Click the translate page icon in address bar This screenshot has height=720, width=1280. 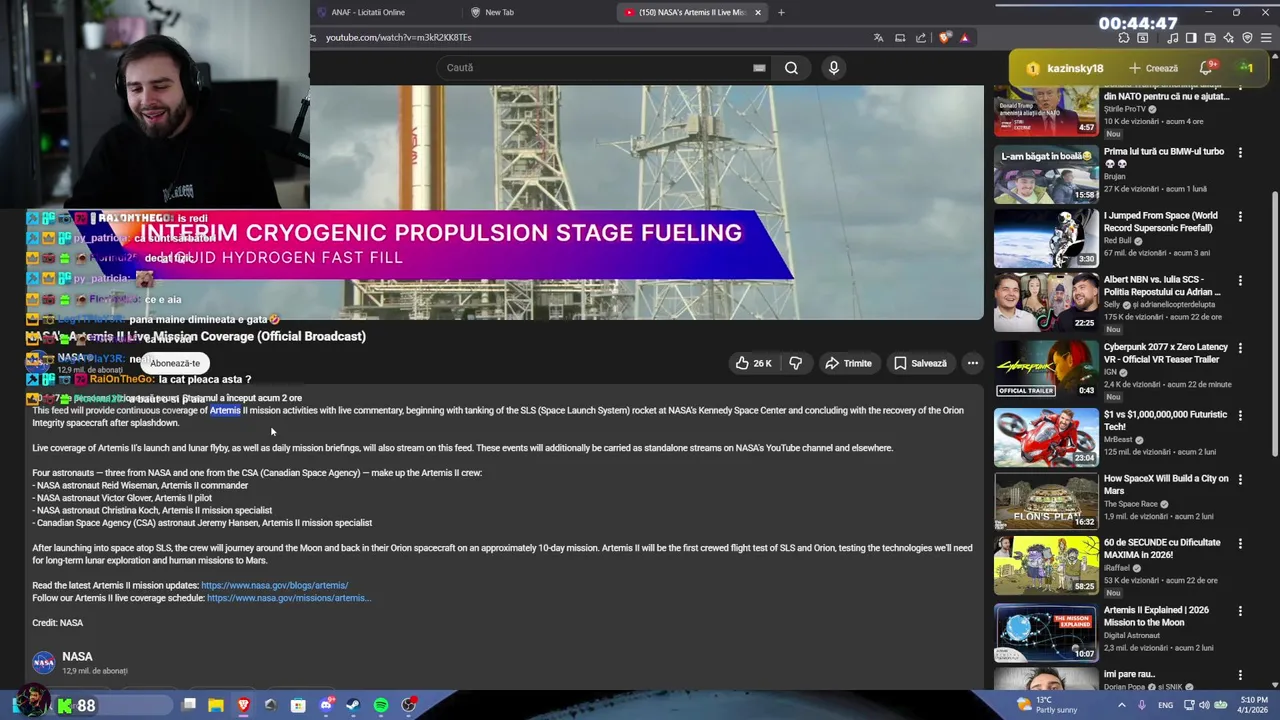pyautogui.click(x=878, y=38)
